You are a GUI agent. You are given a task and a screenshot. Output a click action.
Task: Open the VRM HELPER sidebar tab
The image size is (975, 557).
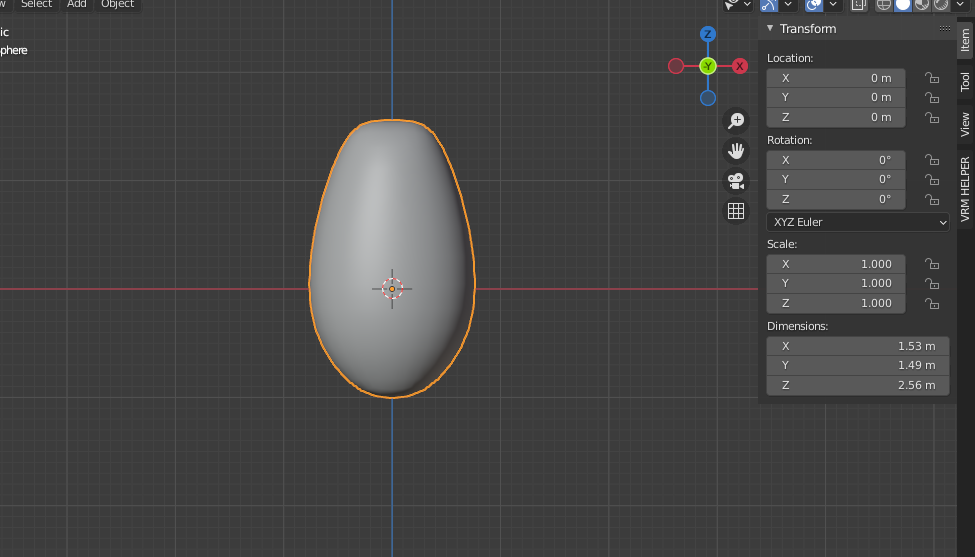965,189
